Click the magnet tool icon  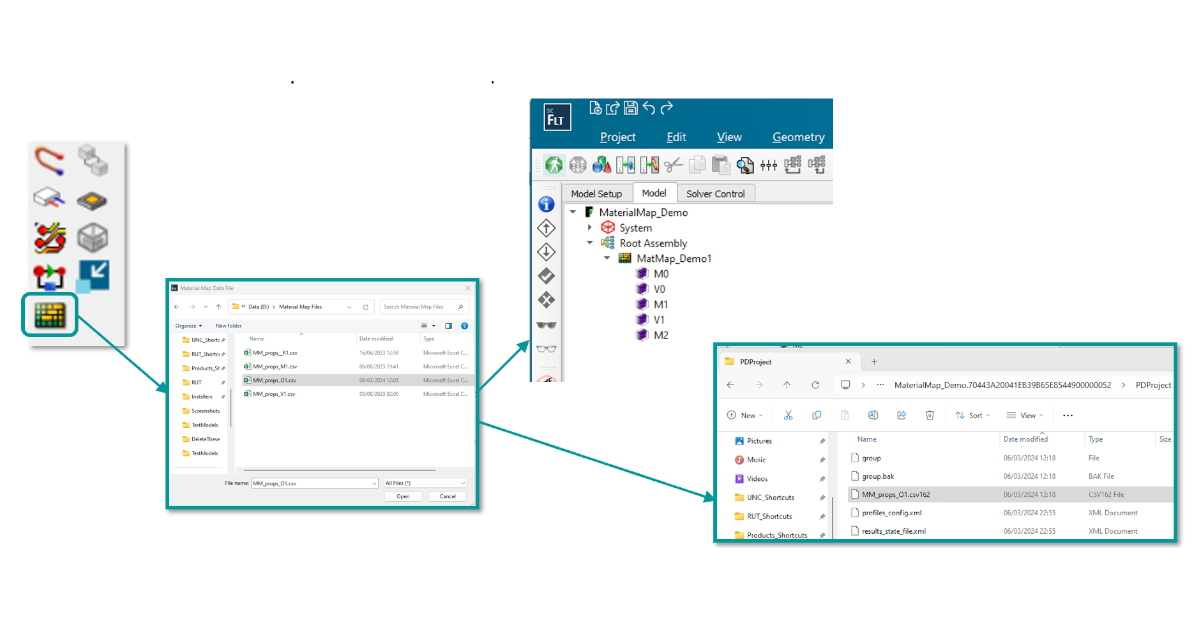(x=48, y=160)
